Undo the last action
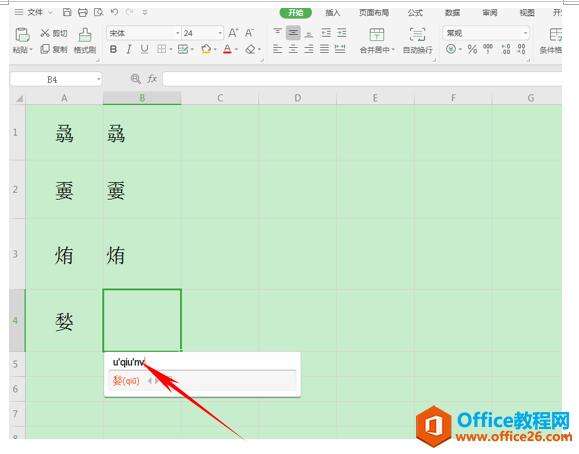 pos(114,12)
